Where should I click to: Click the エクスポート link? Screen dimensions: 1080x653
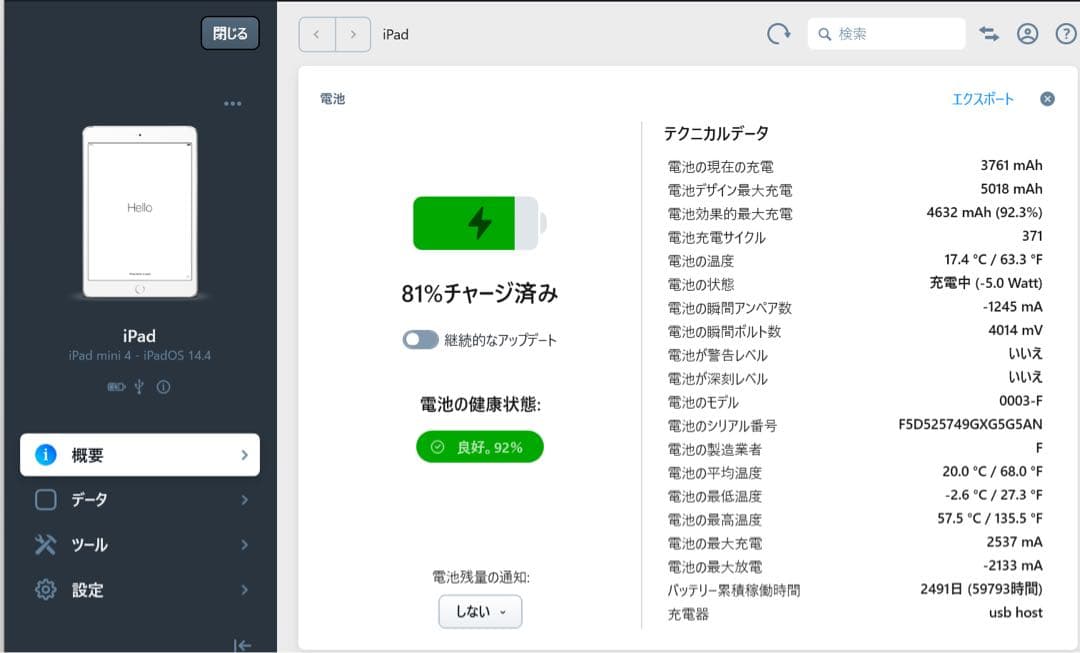tap(983, 99)
